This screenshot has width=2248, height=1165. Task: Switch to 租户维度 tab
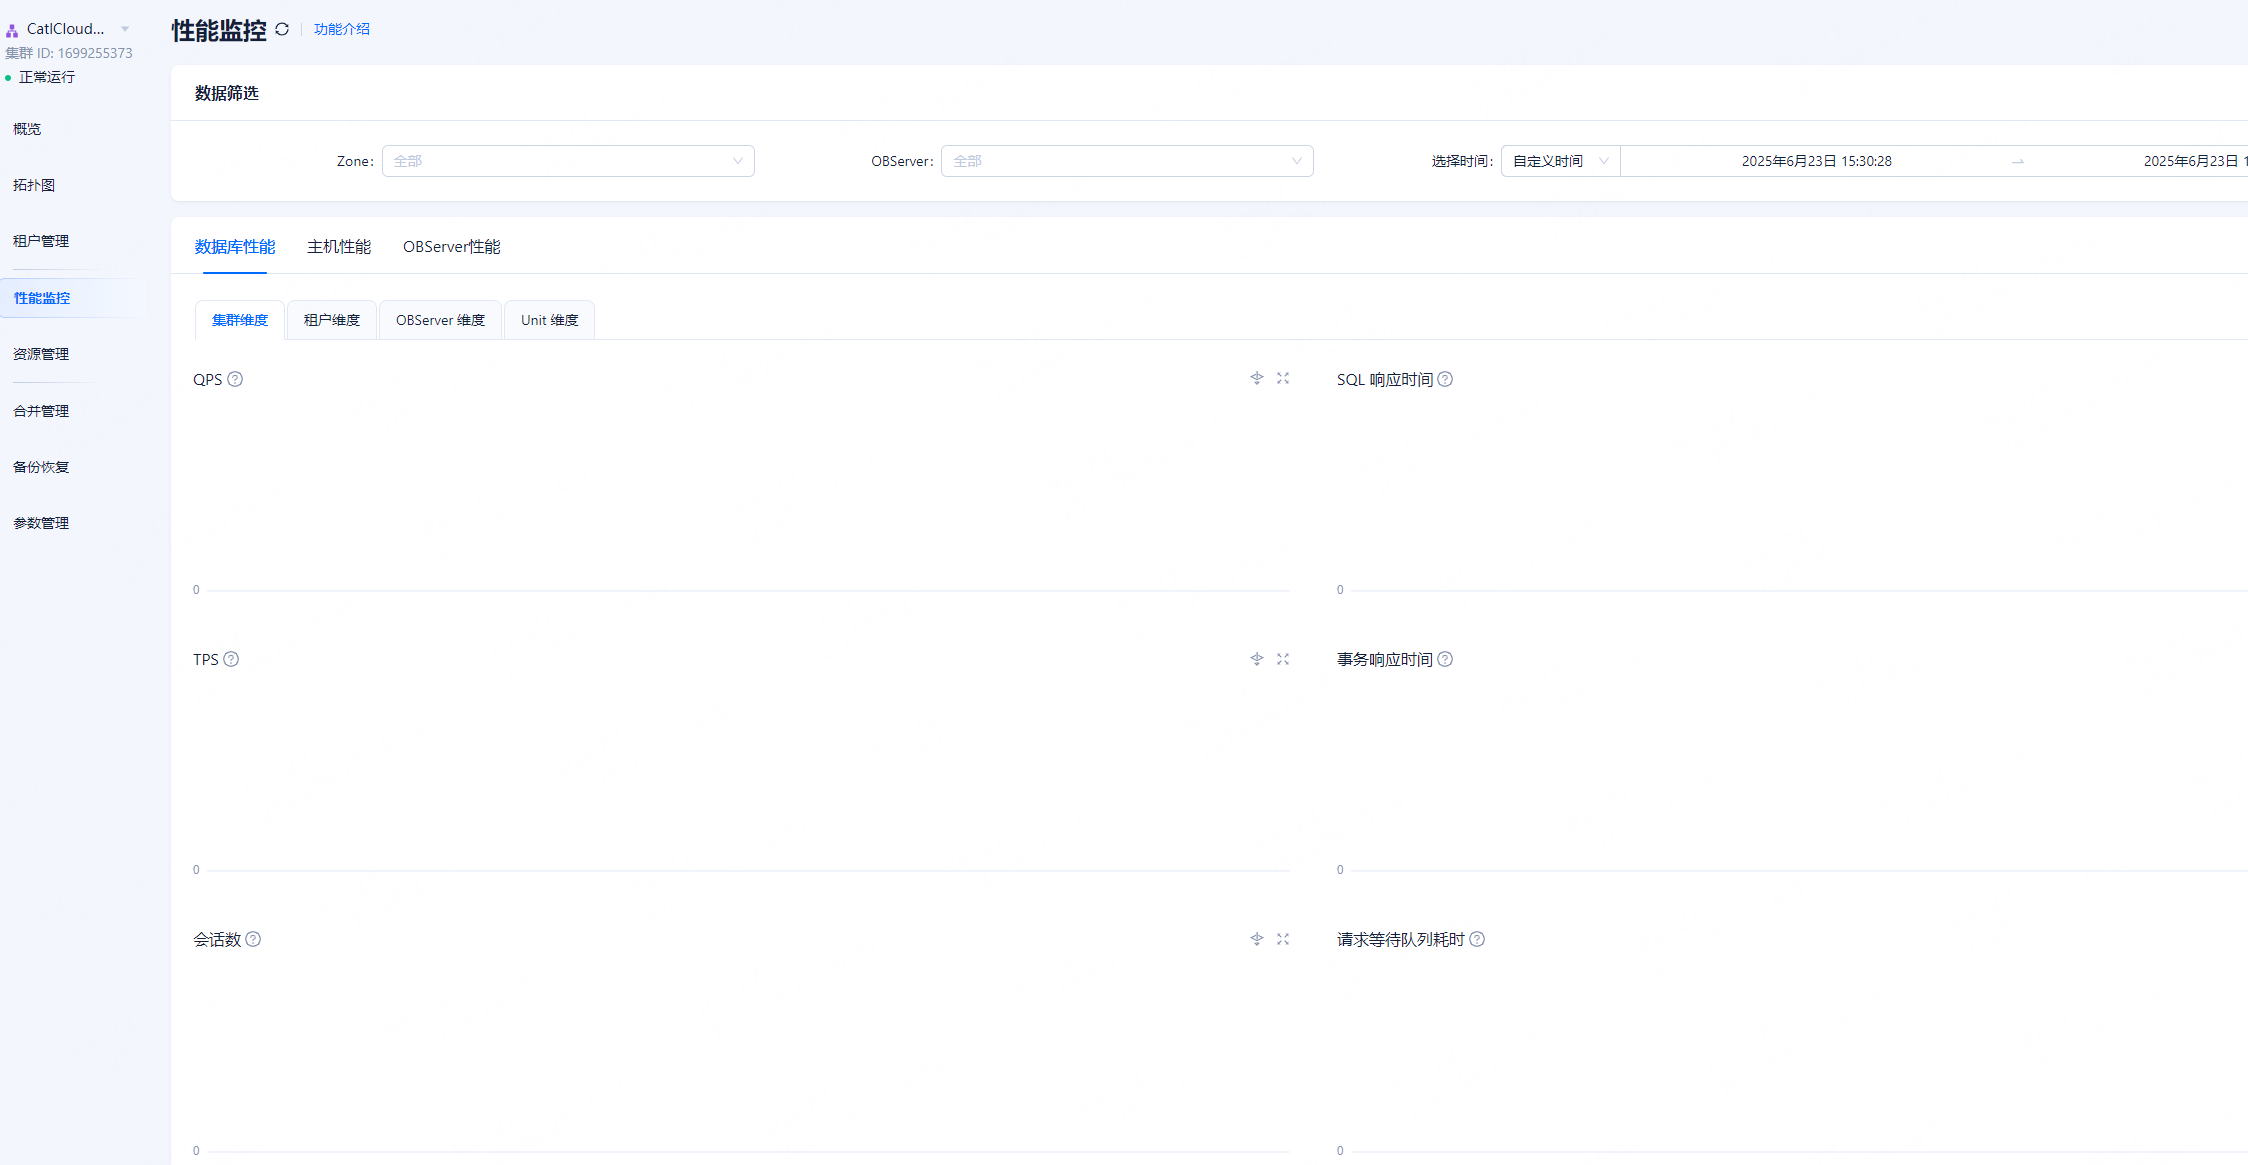pyautogui.click(x=331, y=320)
